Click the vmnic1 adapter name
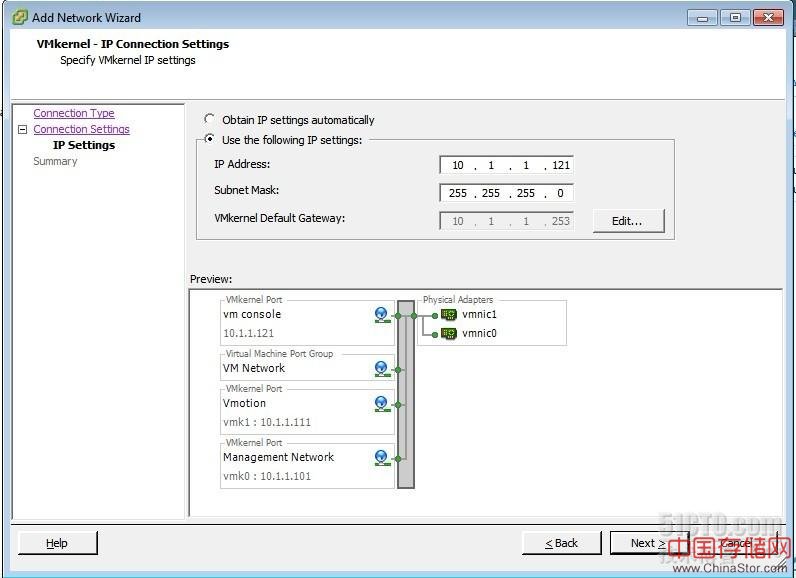The height and width of the screenshot is (578, 796). coord(479,315)
